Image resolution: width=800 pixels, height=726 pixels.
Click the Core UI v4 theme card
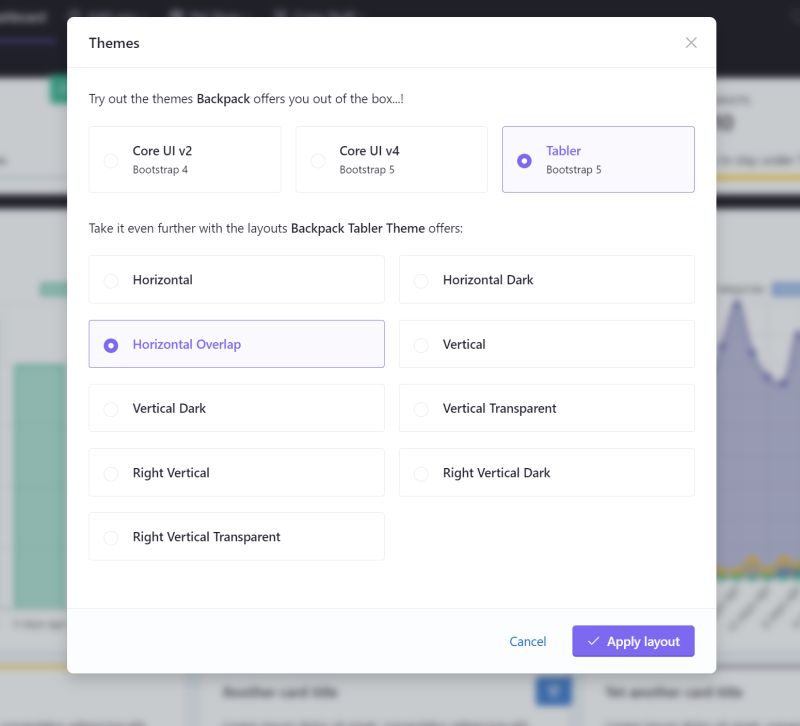pyautogui.click(x=391, y=160)
